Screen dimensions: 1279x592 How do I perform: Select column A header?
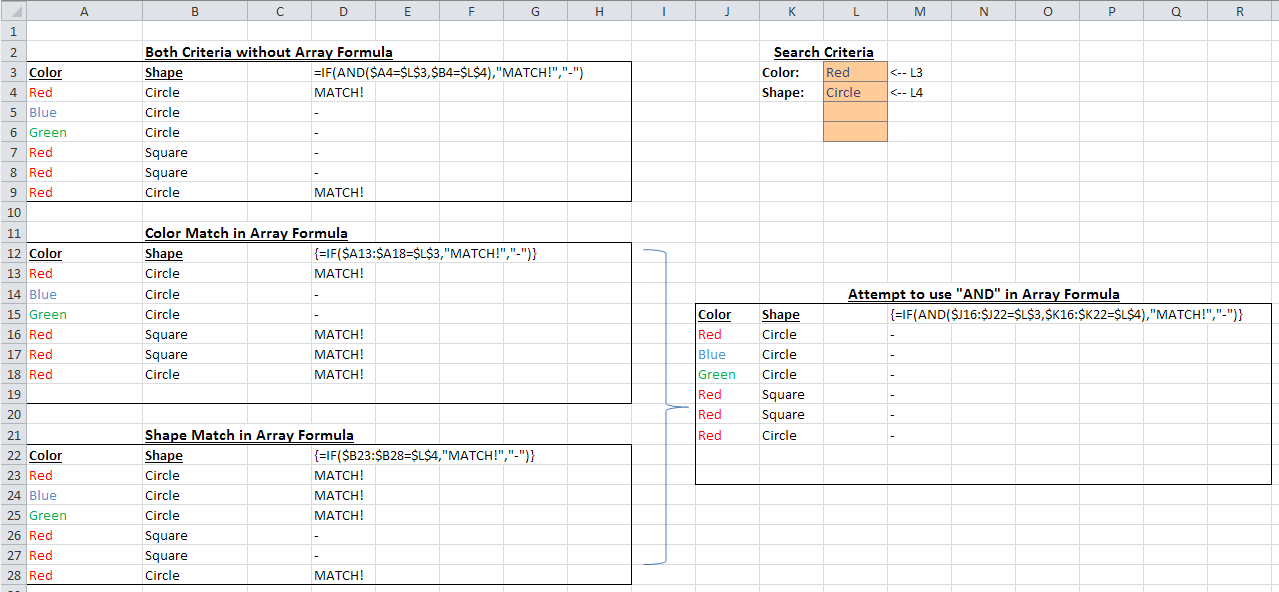(84, 12)
